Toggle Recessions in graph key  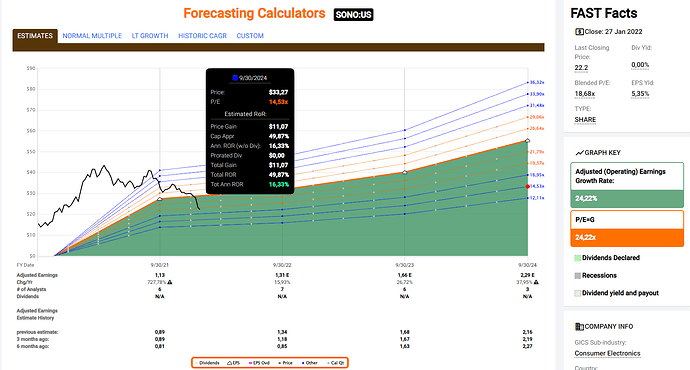pos(595,275)
